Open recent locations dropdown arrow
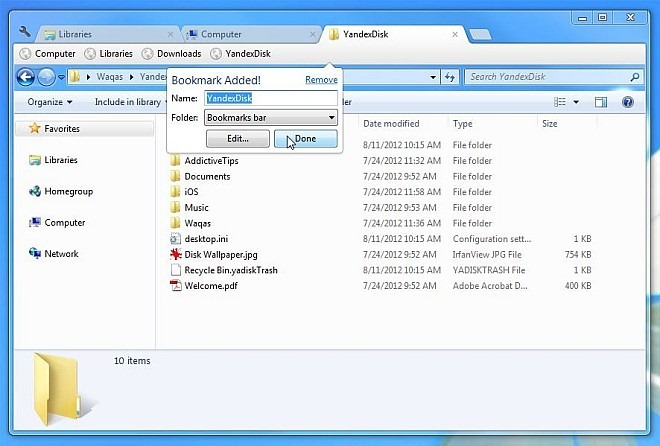660x446 pixels. click(61, 77)
